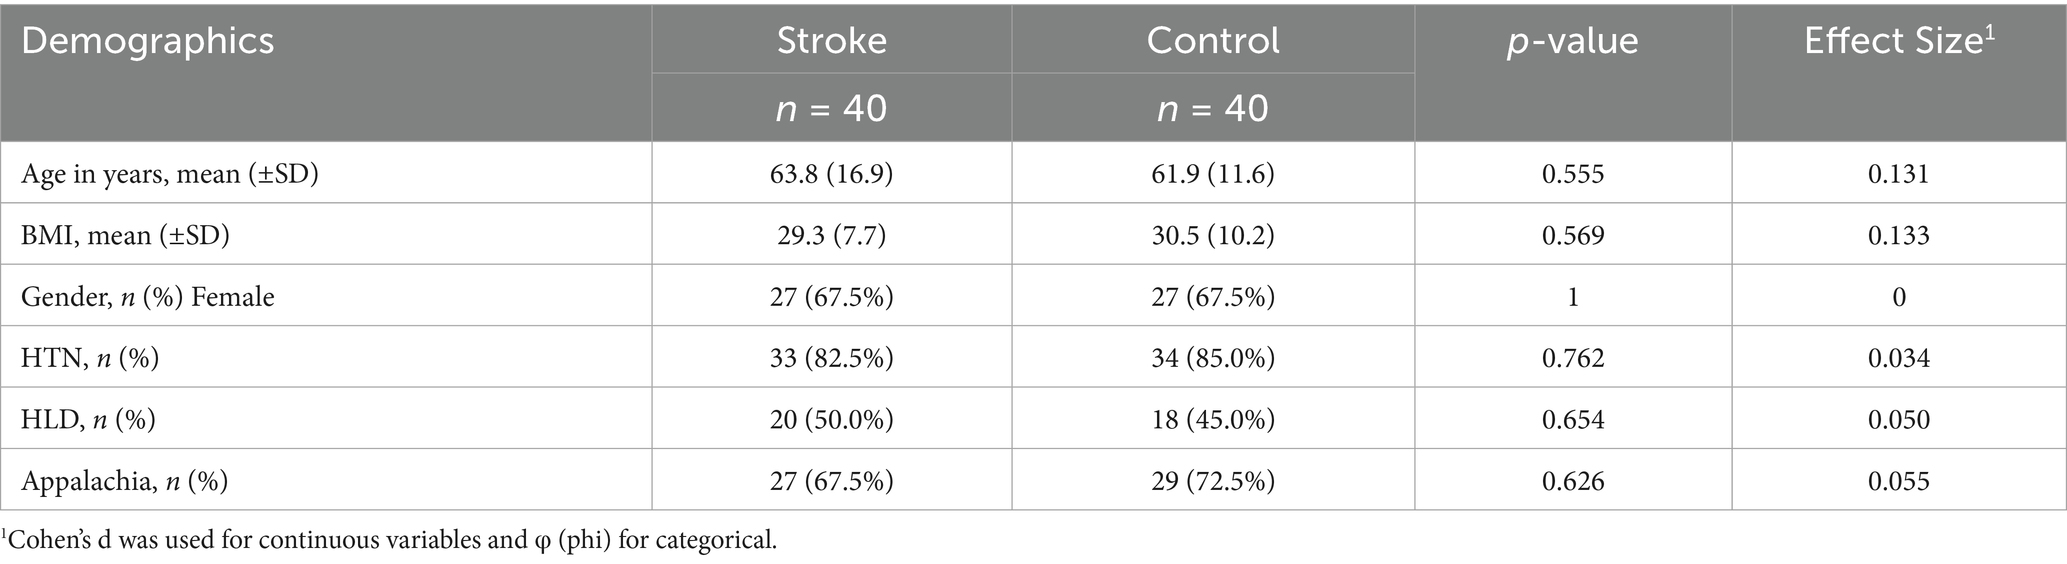Select the HTN row label
The image size is (2067, 564).
(90, 358)
